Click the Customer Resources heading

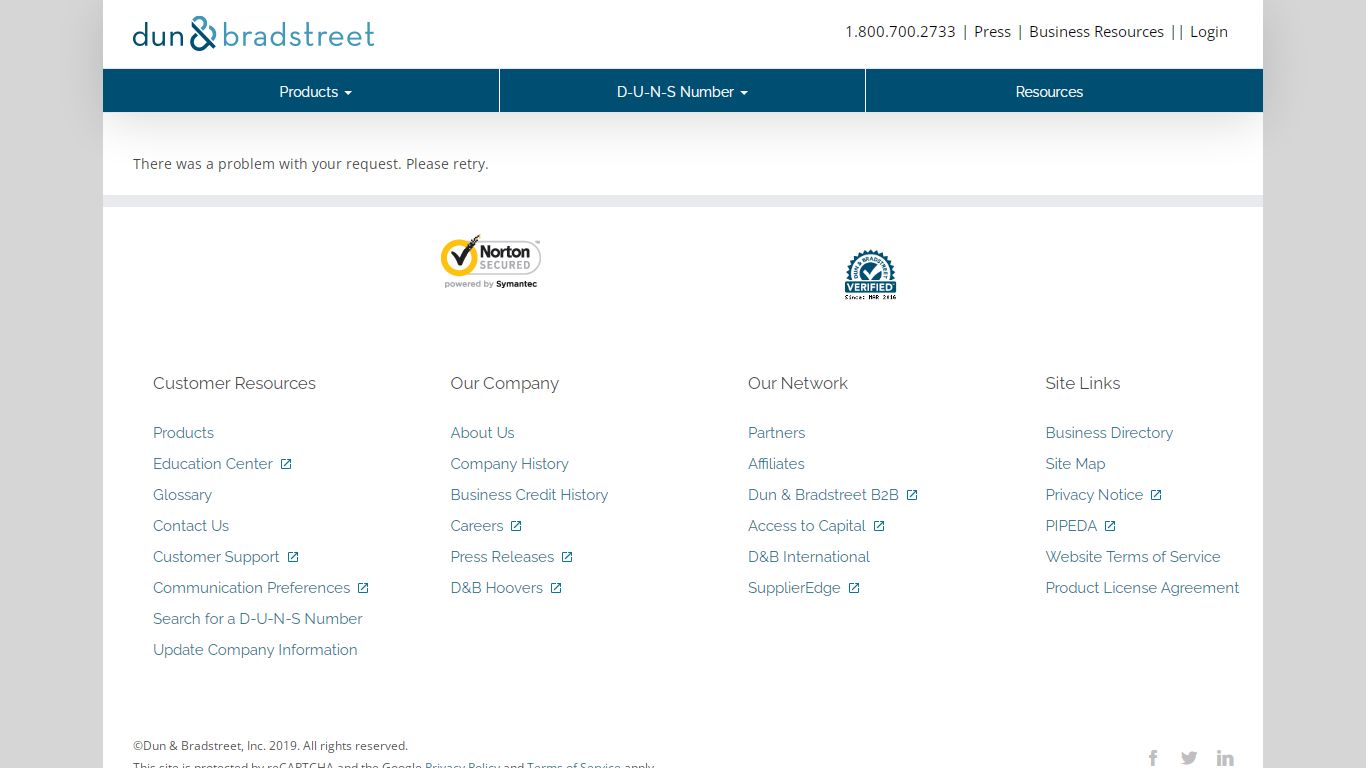pos(234,383)
